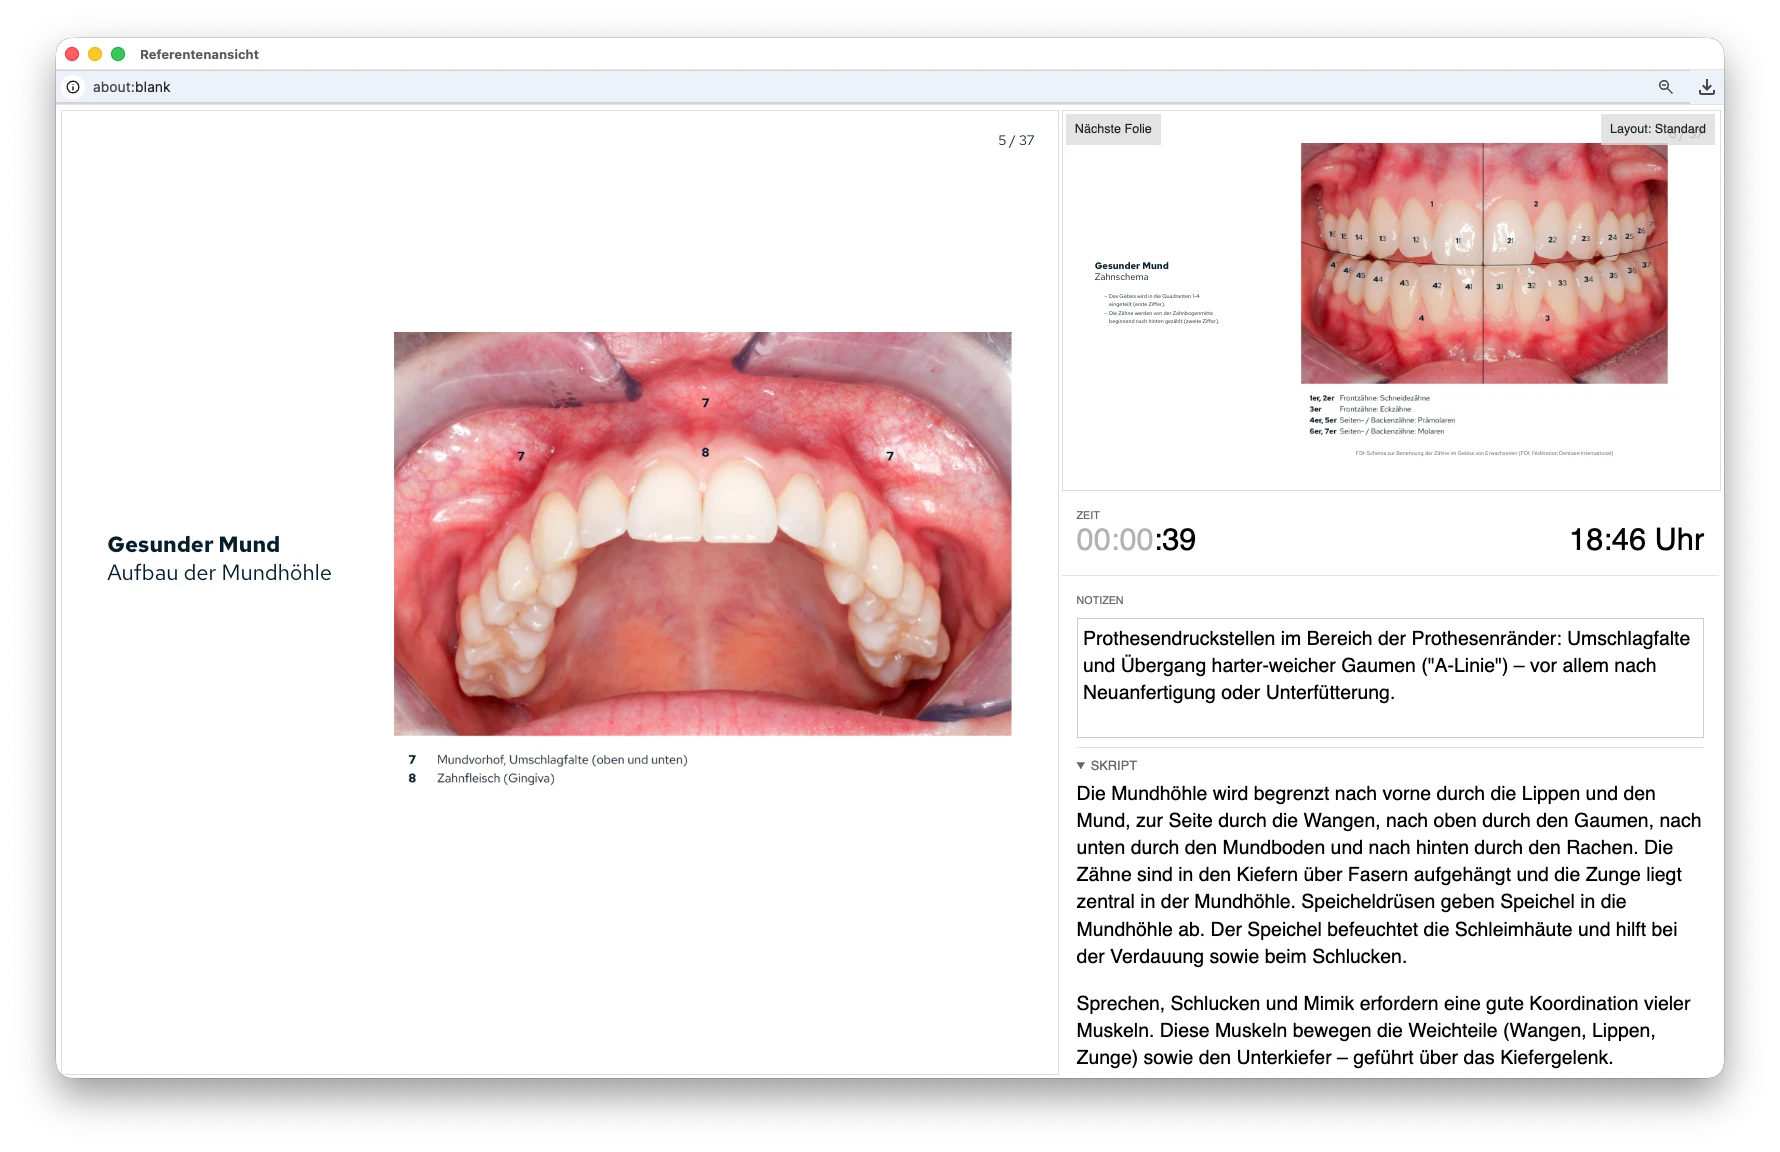Maximize the window using the green button

click(x=118, y=54)
